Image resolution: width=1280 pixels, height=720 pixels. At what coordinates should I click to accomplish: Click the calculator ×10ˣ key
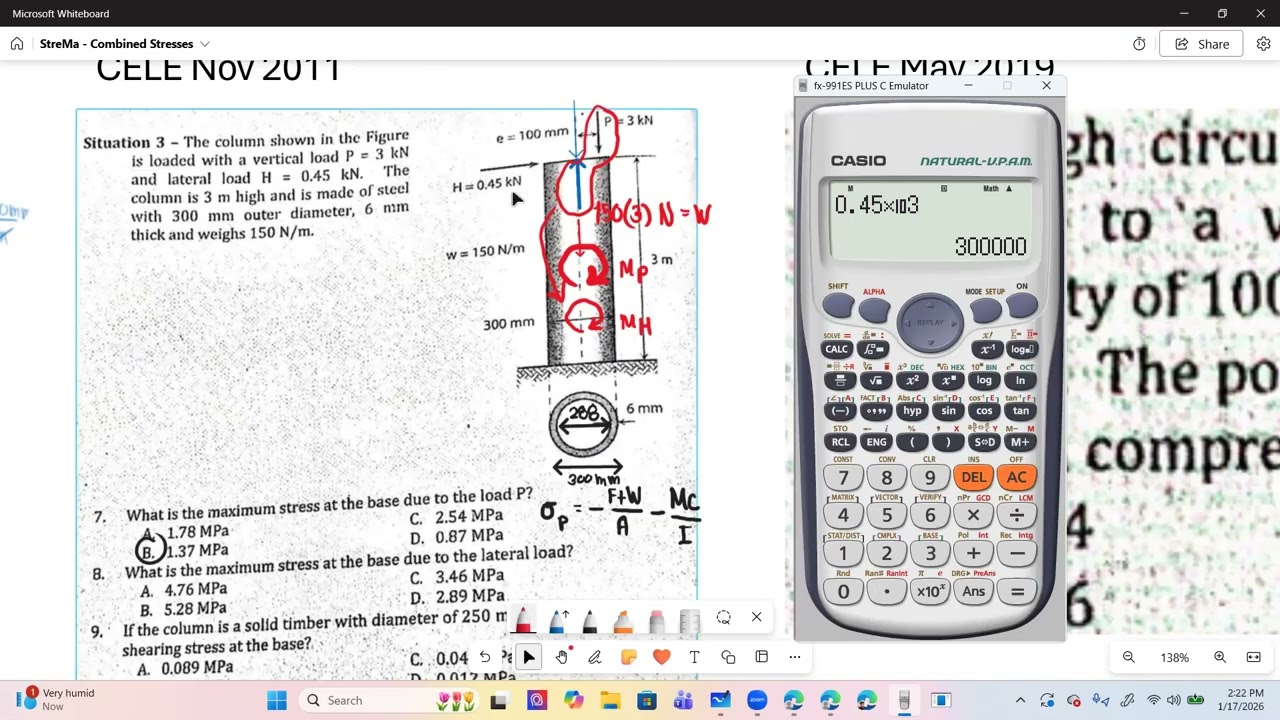pyautogui.click(x=930, y=592)
